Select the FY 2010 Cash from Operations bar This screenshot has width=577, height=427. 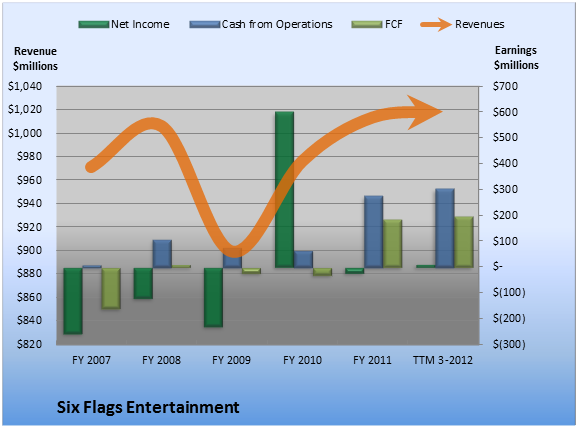304,259
